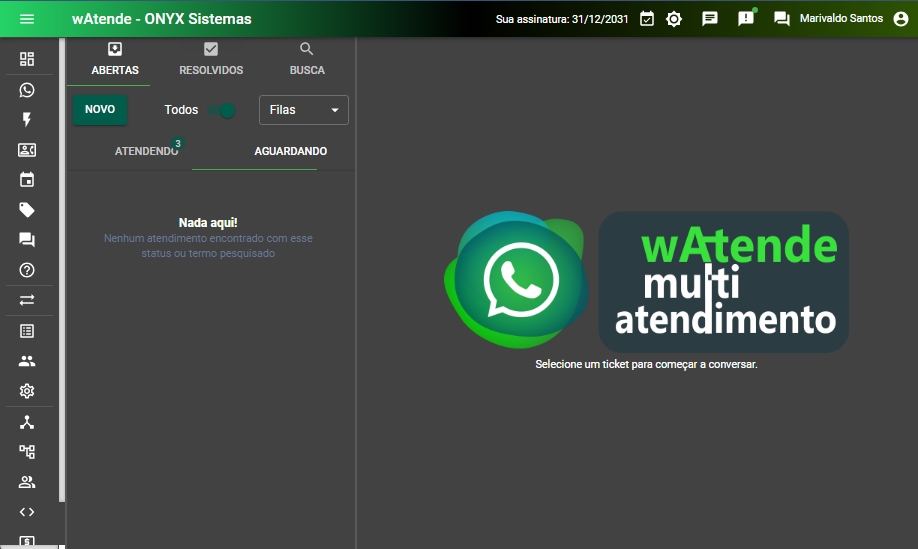The height and width of the screenshot is (549, 918).
Task: Toggle the dark mode brightness icon
Action: 674,19
